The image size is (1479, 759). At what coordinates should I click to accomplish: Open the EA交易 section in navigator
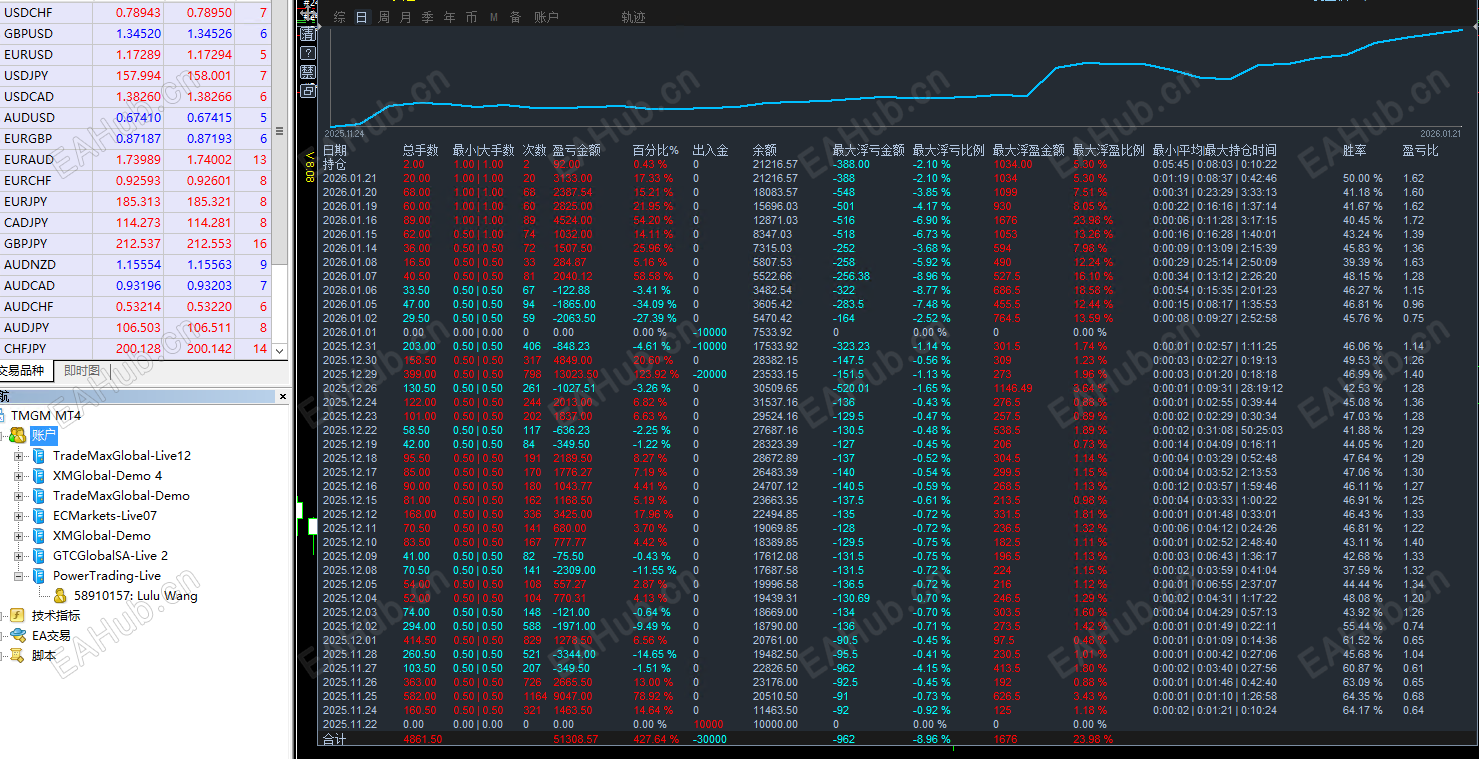[53, 636]
